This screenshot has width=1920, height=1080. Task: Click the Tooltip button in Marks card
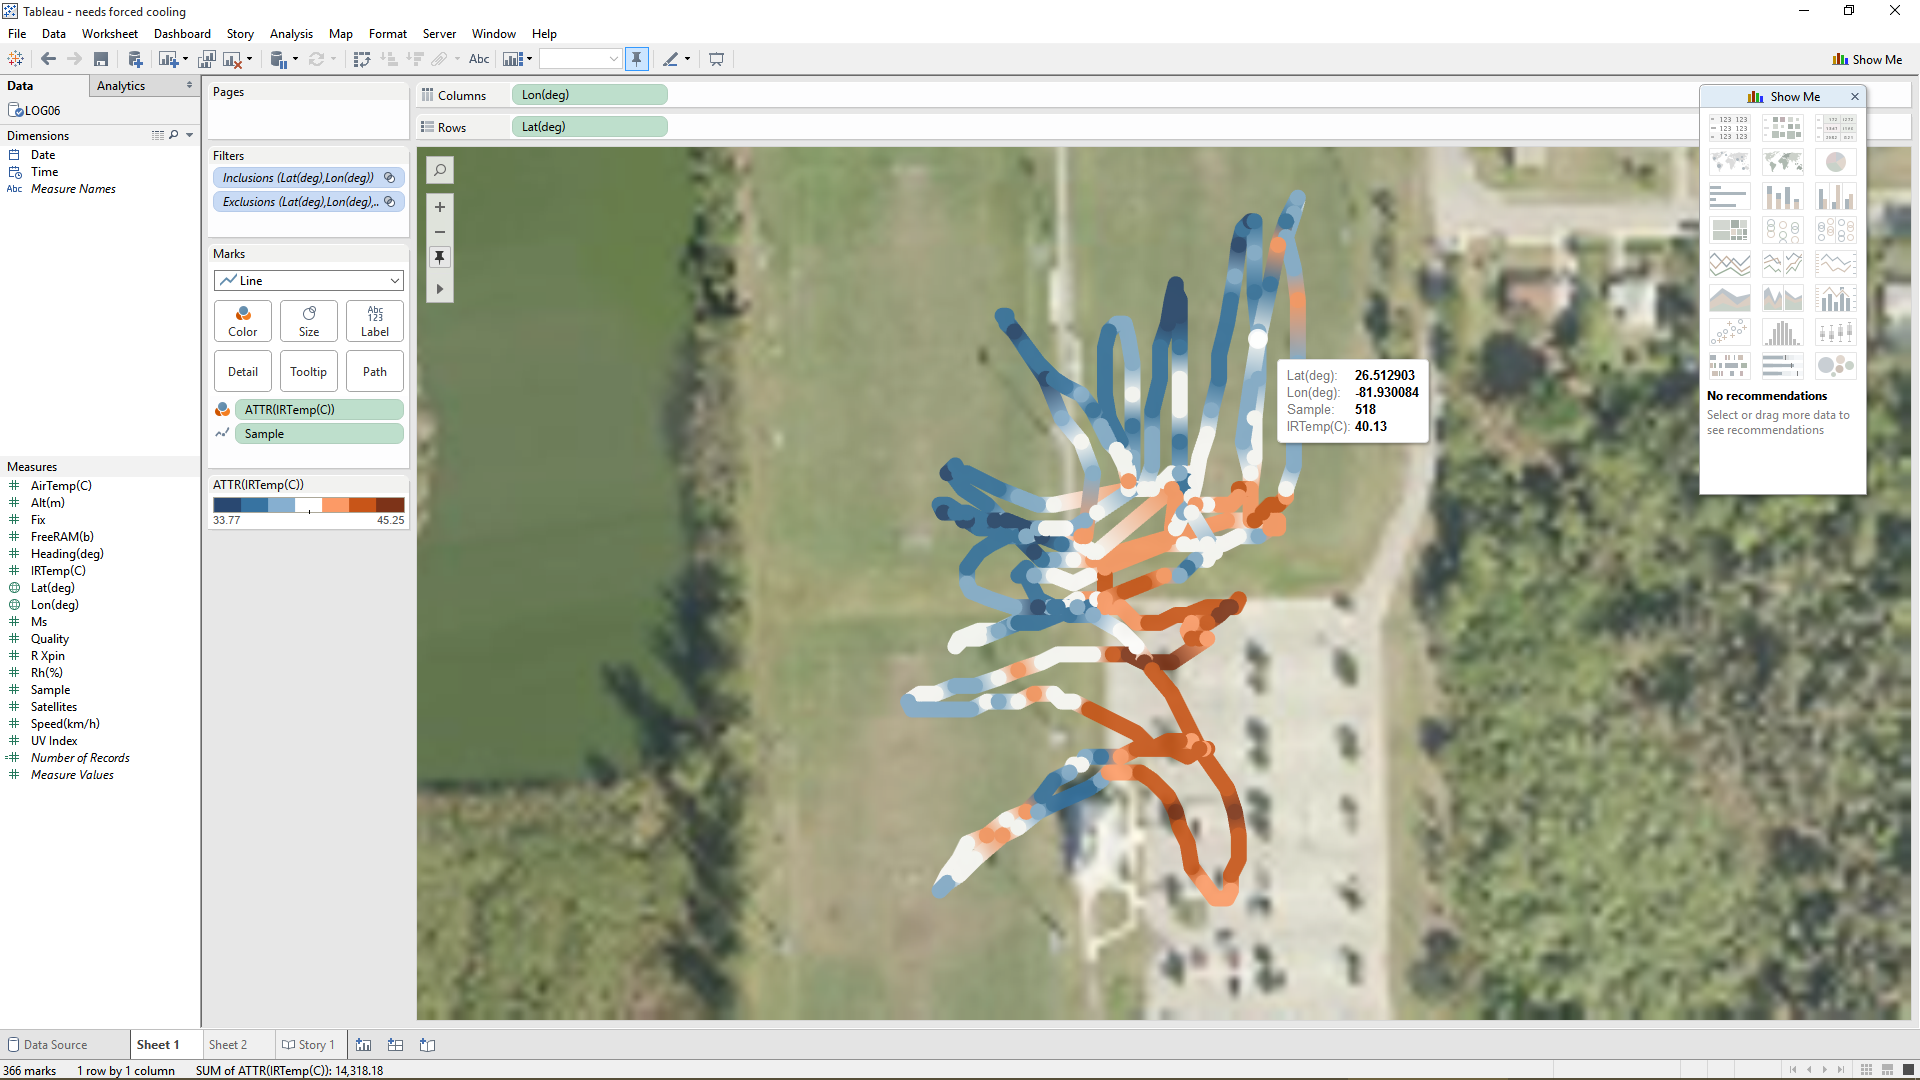tap(308, 372)
